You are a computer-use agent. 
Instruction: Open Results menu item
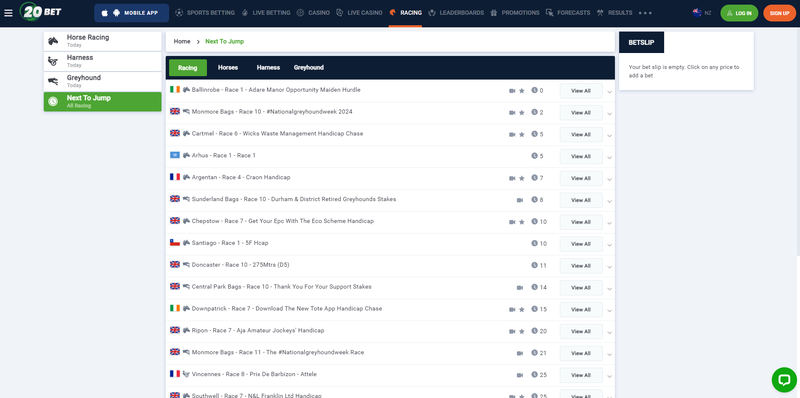pyautogui.click(x=614, y=13)
